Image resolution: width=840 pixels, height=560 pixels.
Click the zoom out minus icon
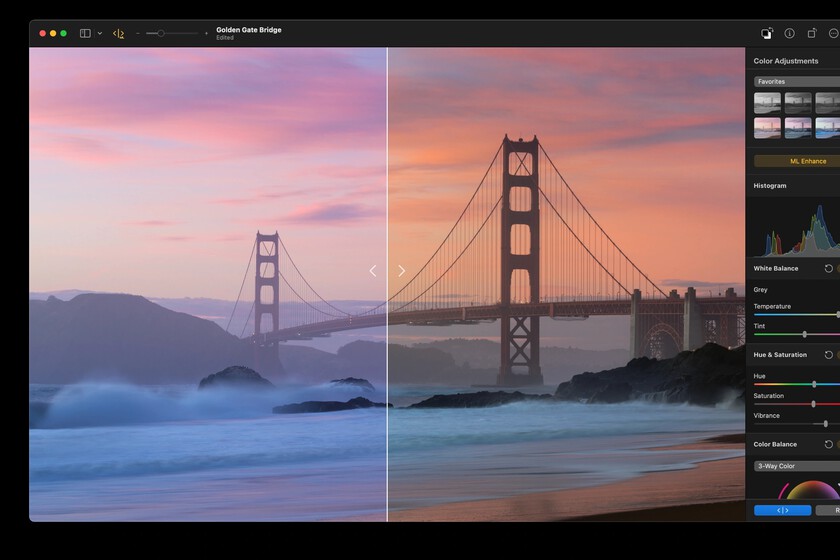click(138, 33)
